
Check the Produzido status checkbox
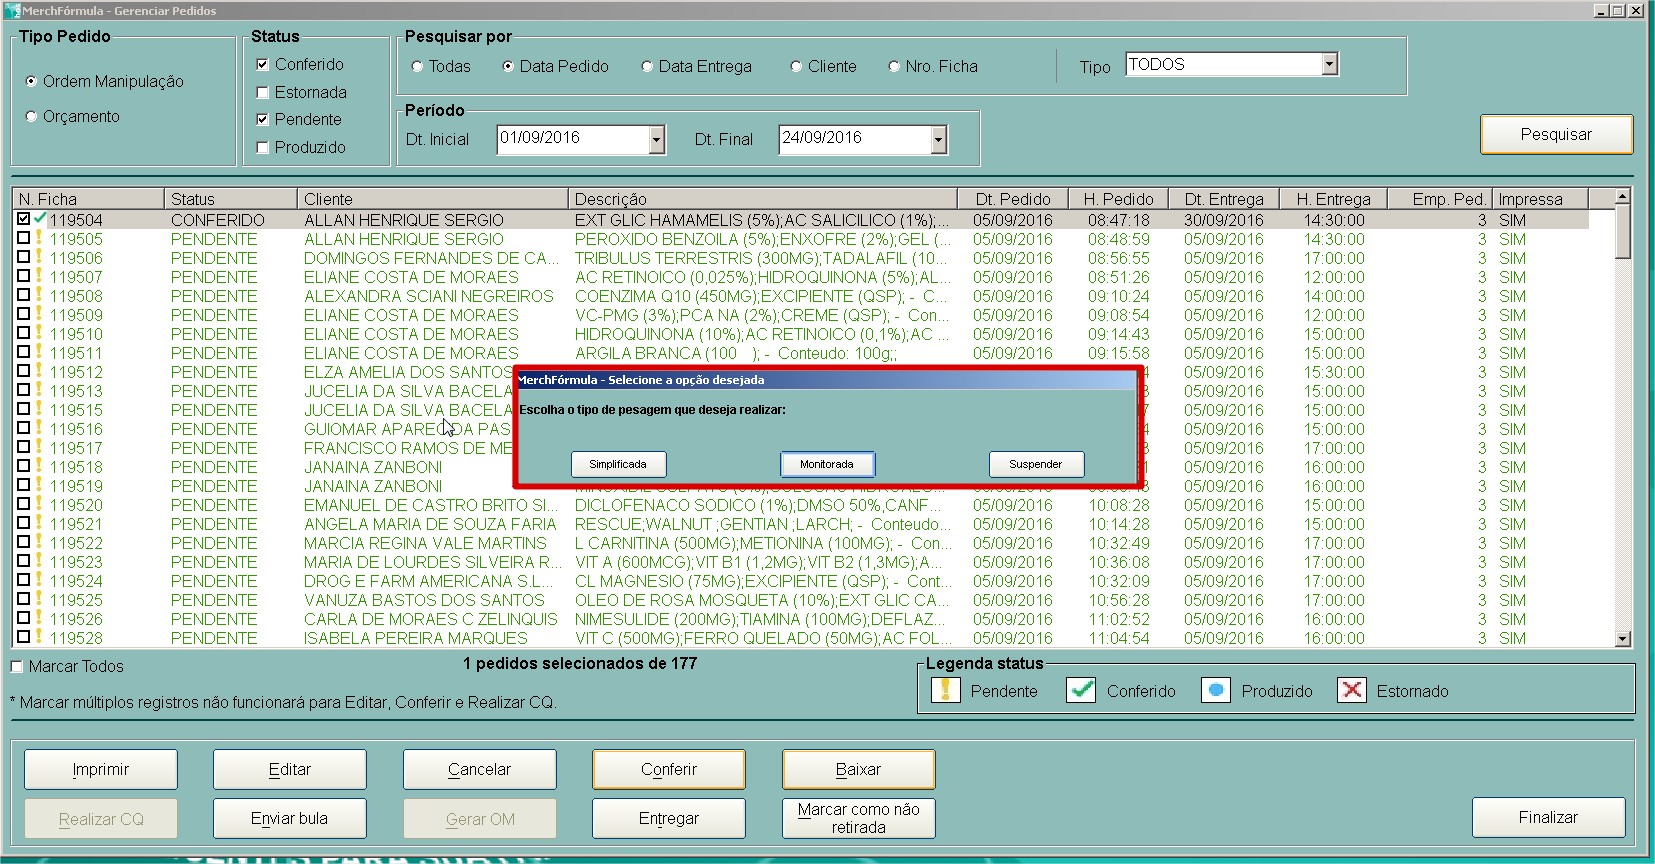[263, 148]
